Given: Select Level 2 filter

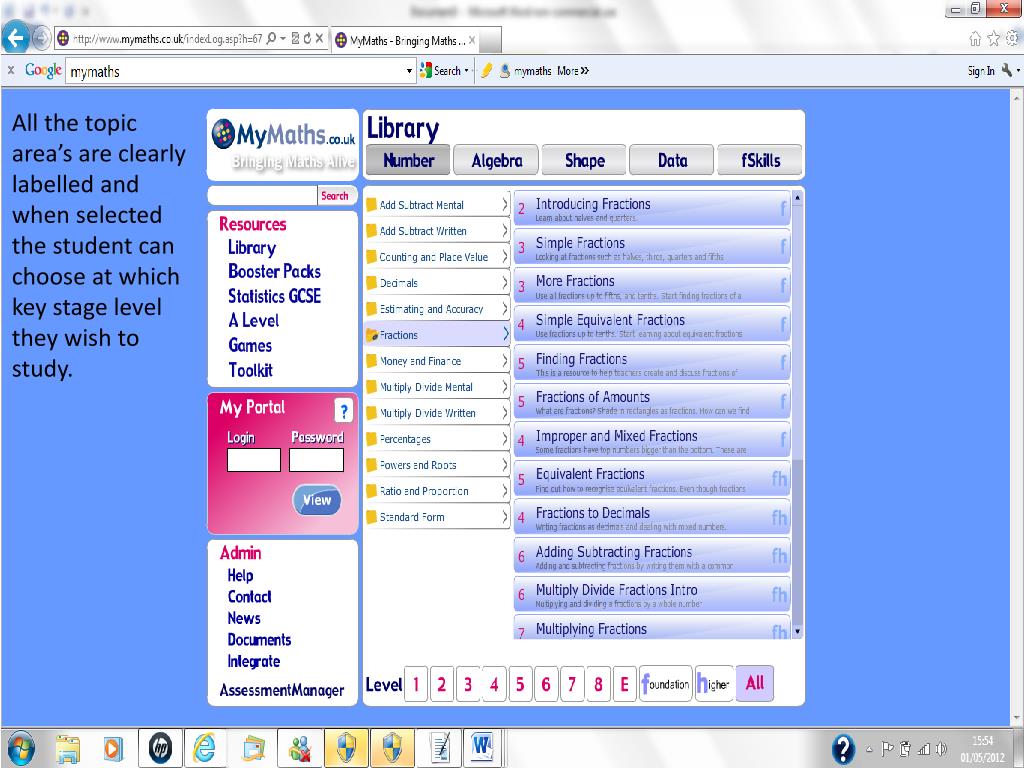Looking at the screenshot, I should [441, 684].
